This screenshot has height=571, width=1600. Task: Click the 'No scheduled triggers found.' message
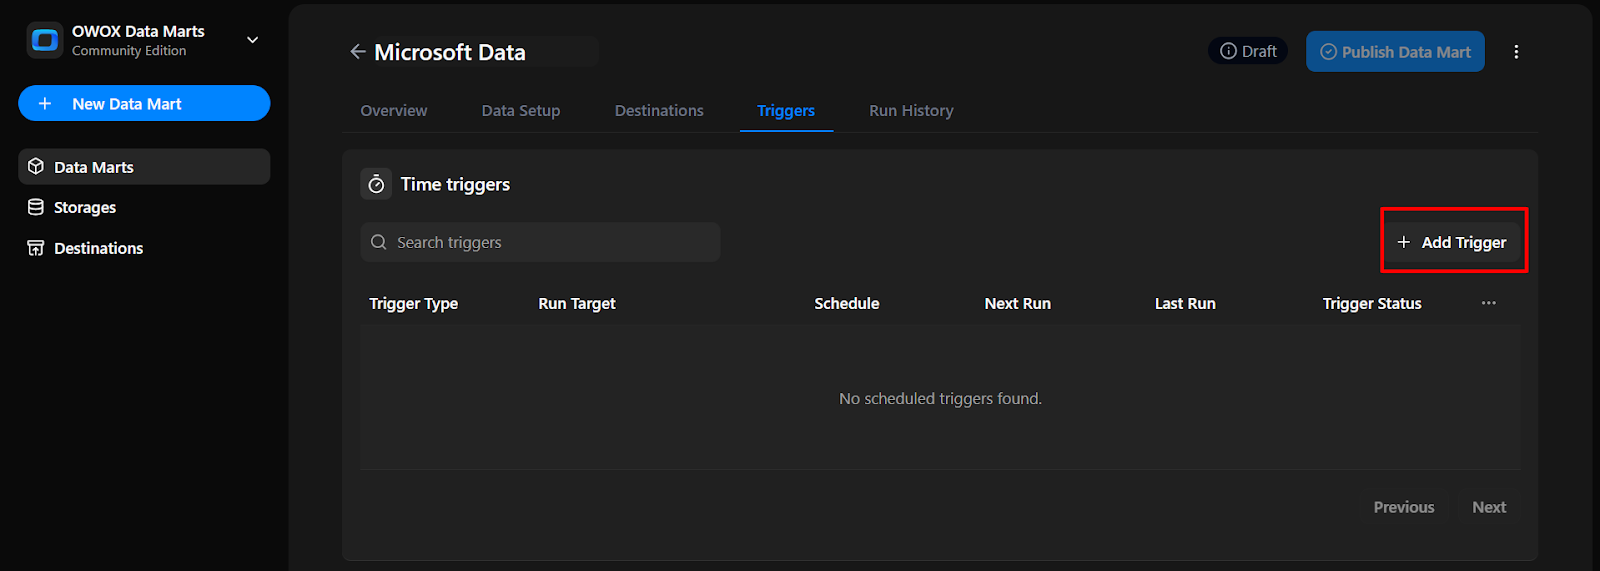(940, 399)
